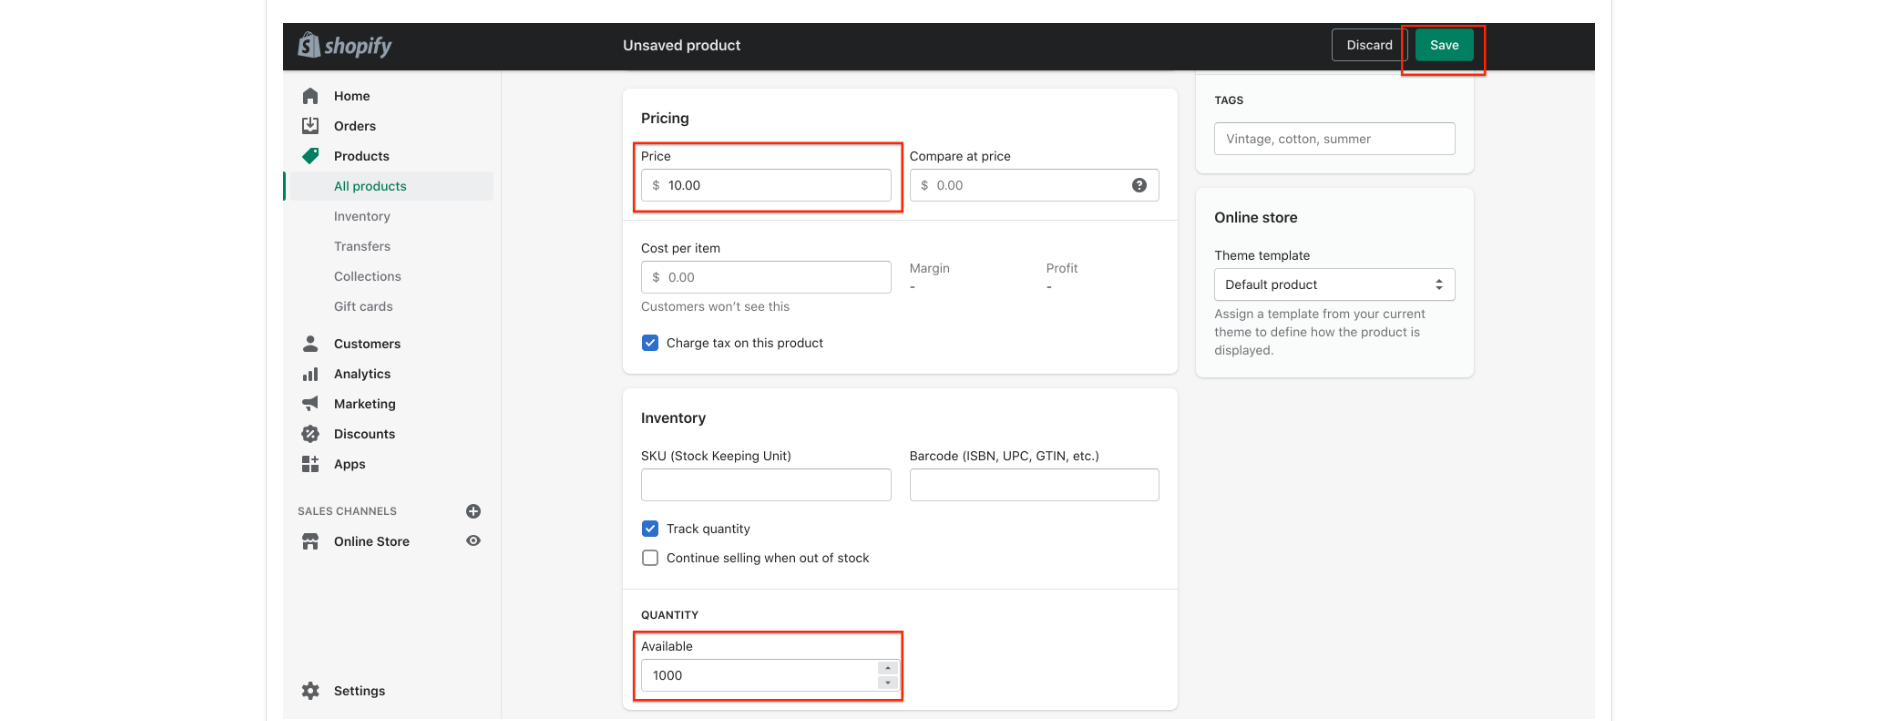Viewport: 1887px width, 721px height.
Task: Click the 'Profit' label
Action: coord(1062,268)
